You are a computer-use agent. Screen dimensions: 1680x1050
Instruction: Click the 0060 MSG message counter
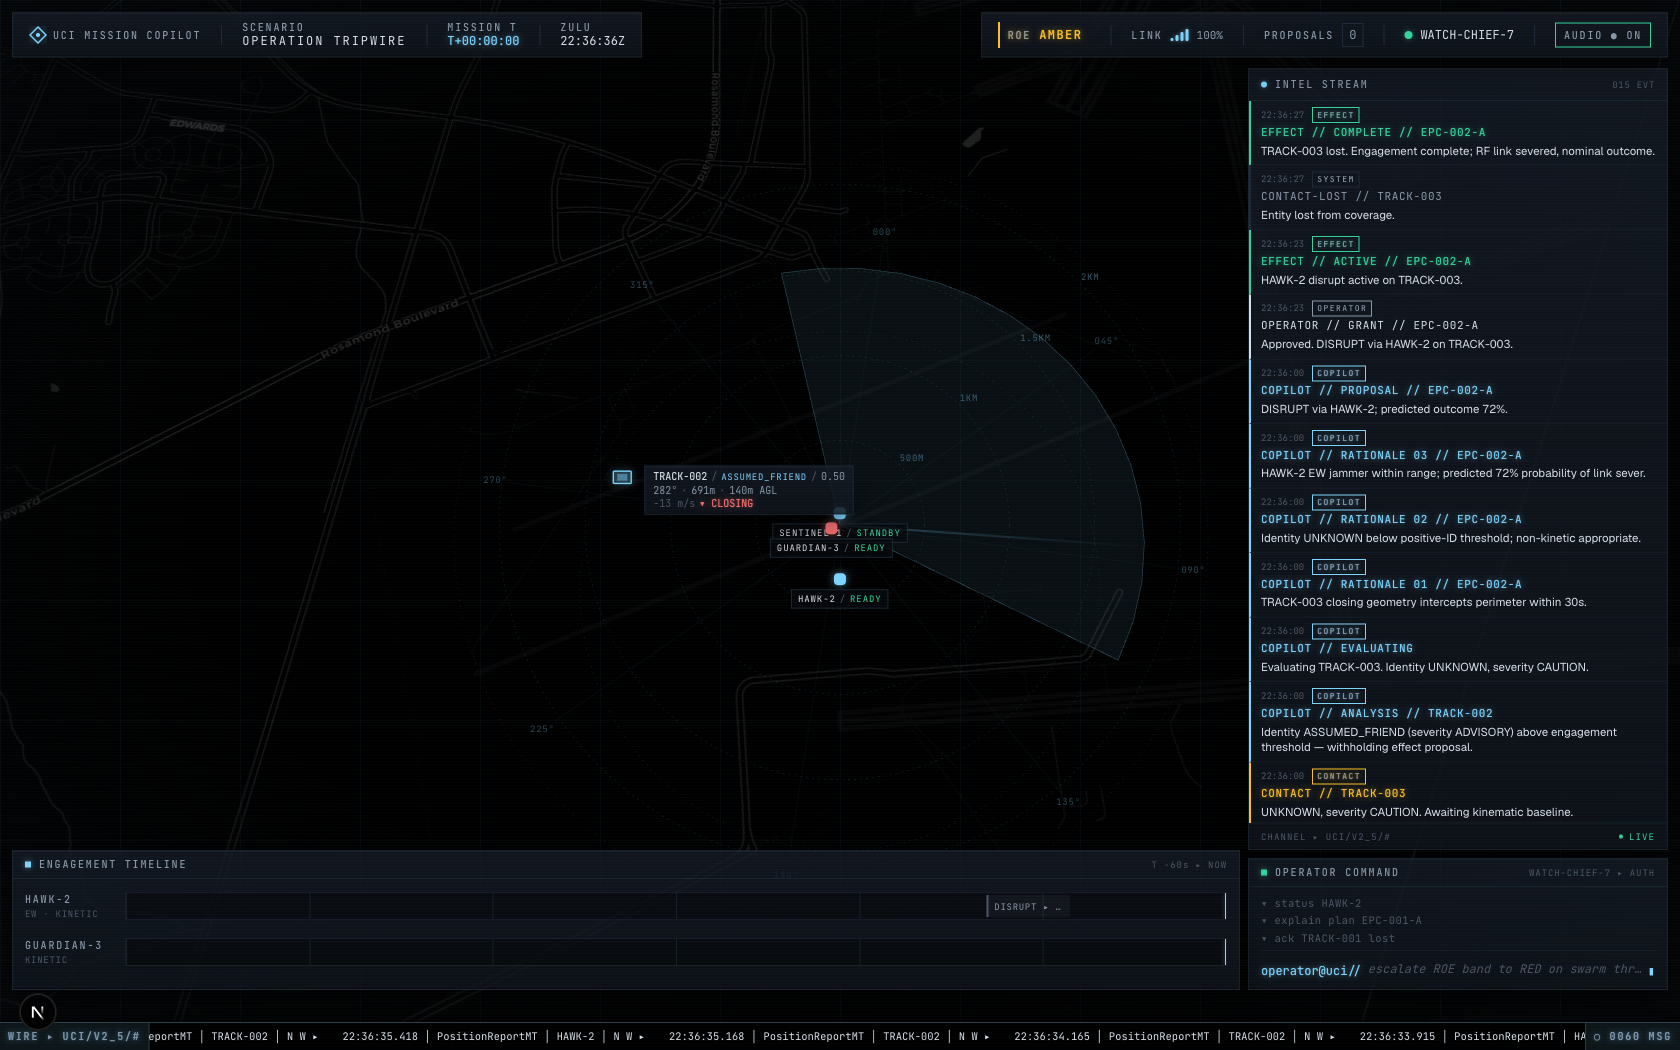click(x=1632, y=1036)
